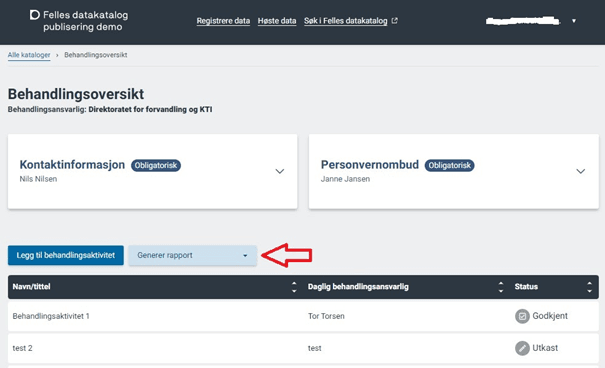Viewport: 605px width, 368px height.
Task: Click the Felles datakatalog publisering demo title
Action: [85, 21]
